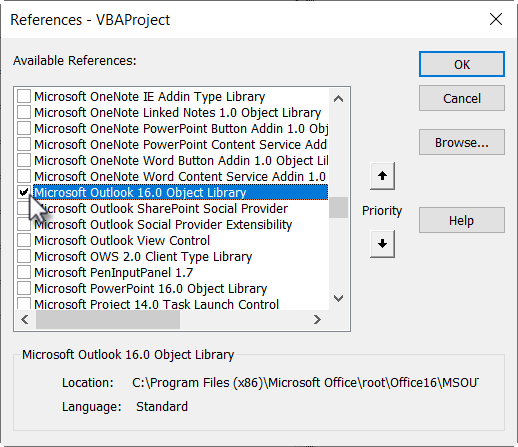Check Microsoft PowerPoint 16.0 Object Library box

24,288
